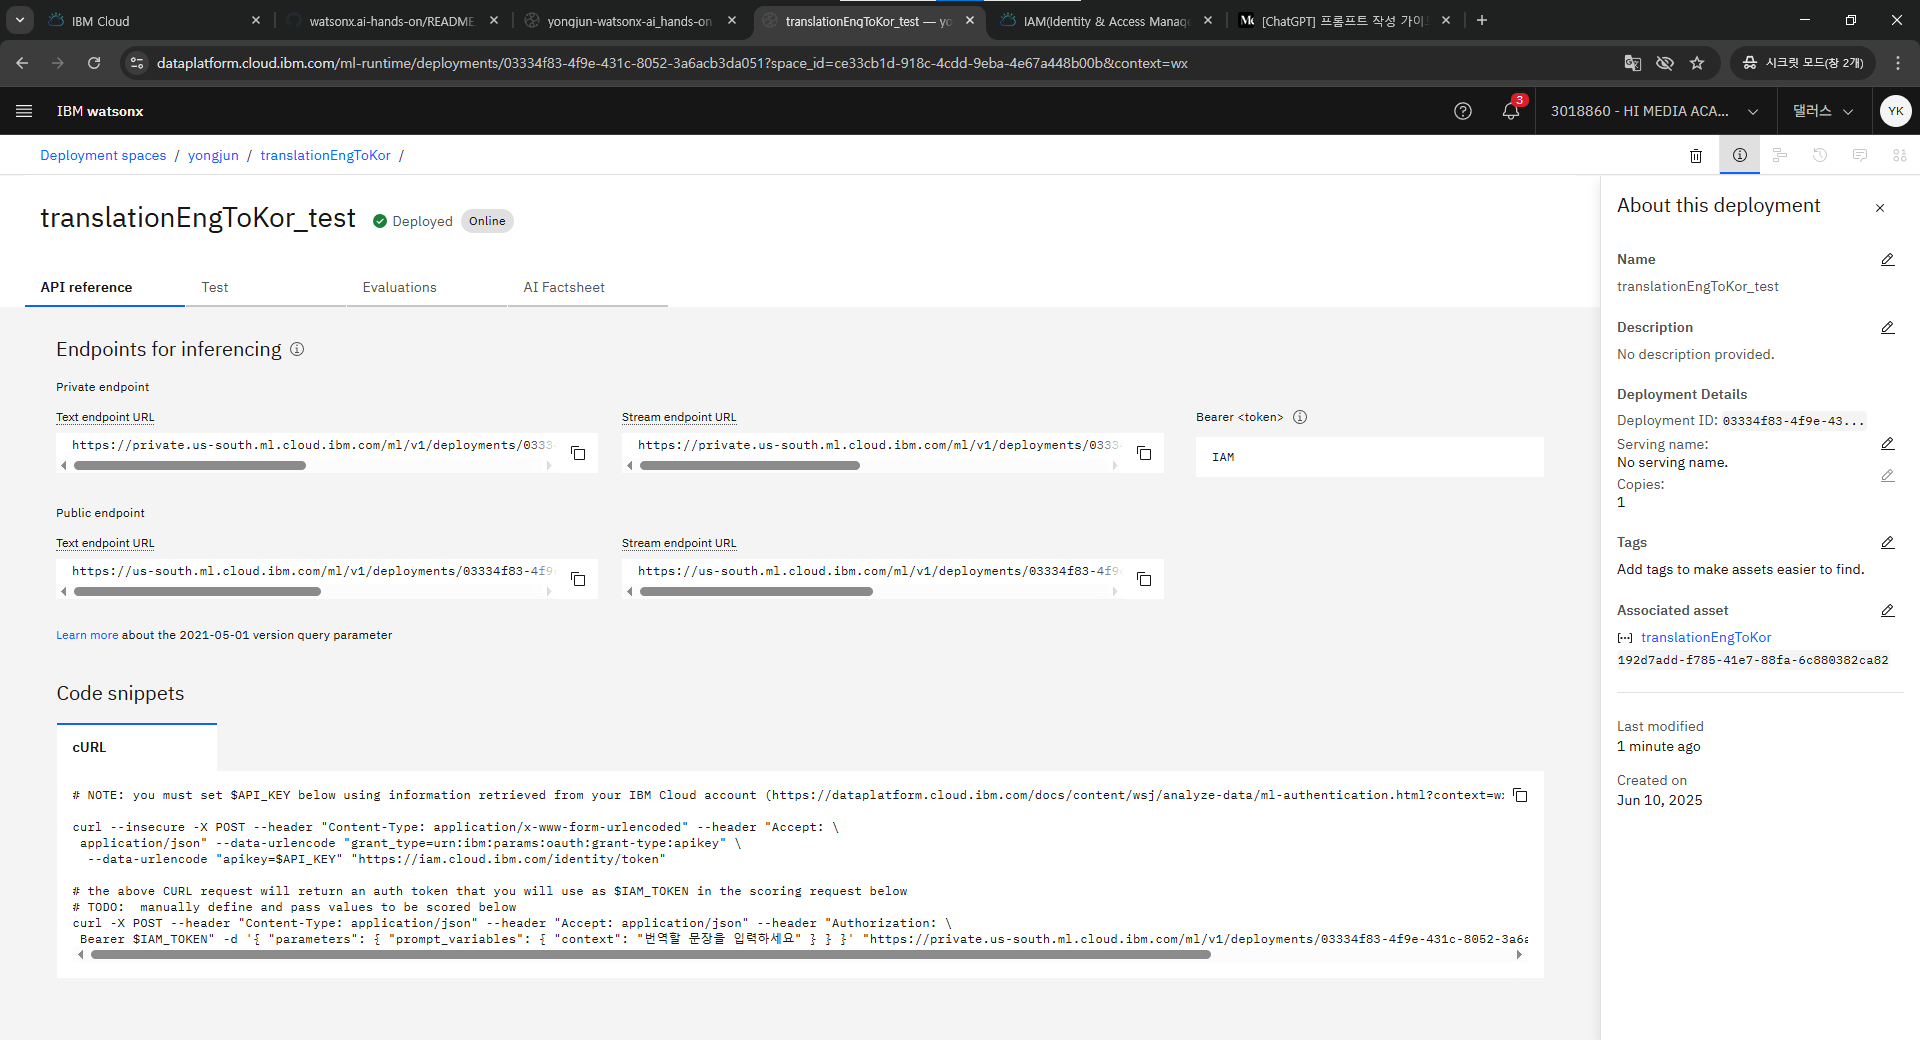Screen dimensions: 1920x1040
Task: Expand the 댈러스 region dropdown
Action: 1823,111
